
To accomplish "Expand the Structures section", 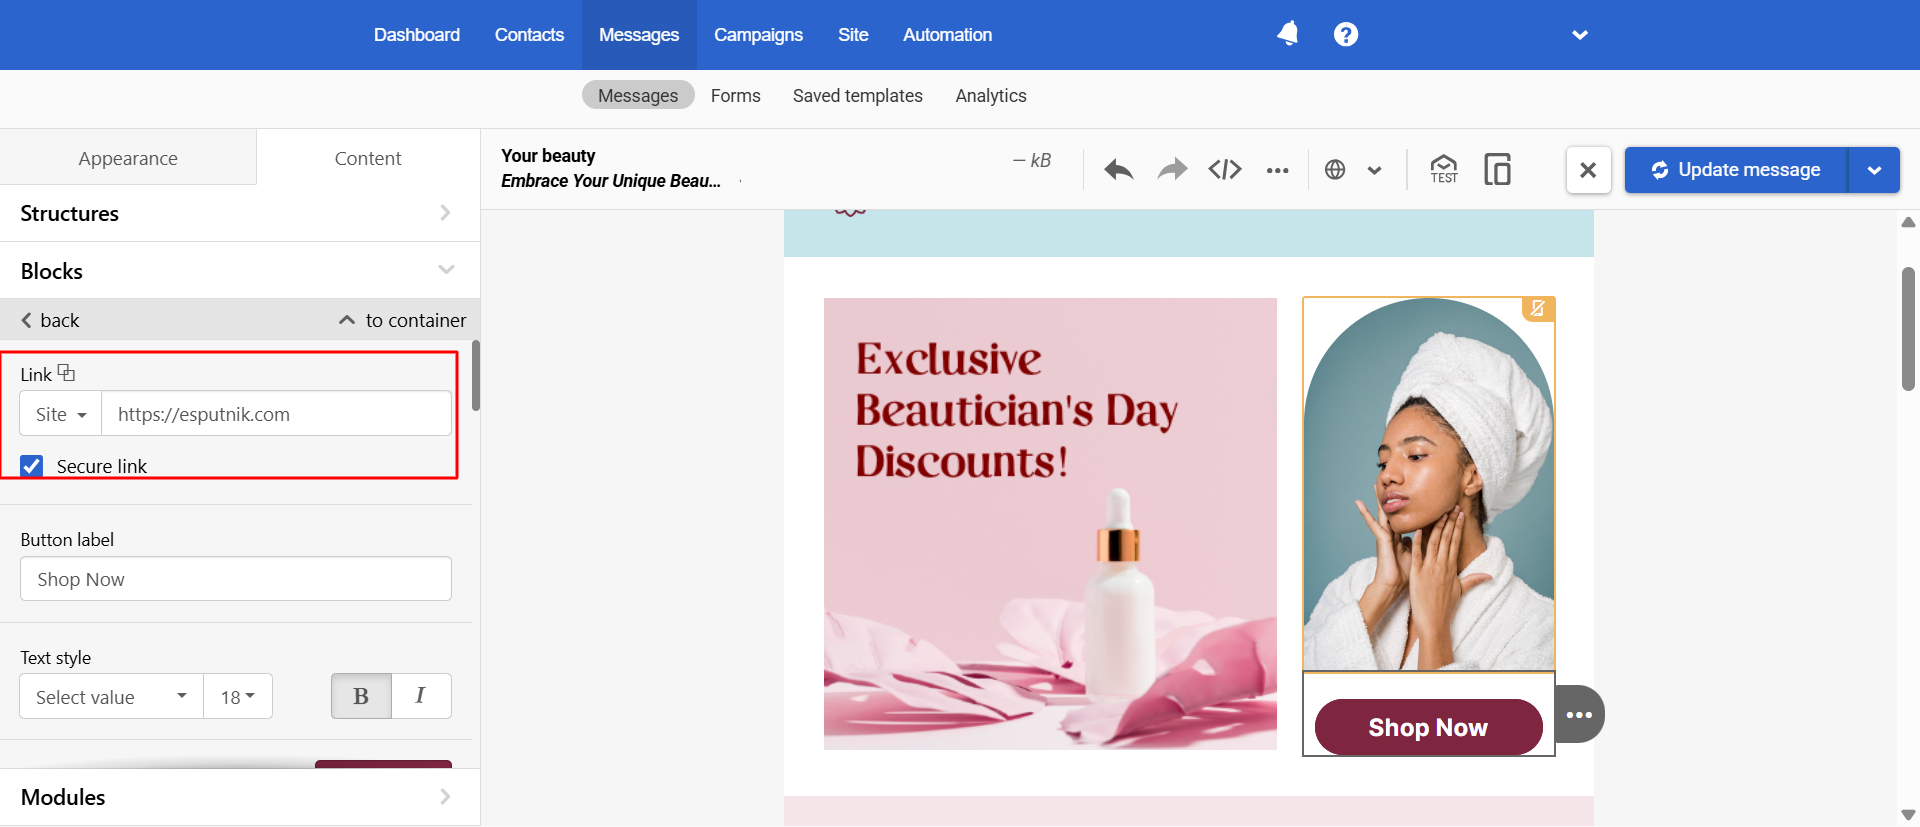I will pyautogui.click(x=240, y=213).
